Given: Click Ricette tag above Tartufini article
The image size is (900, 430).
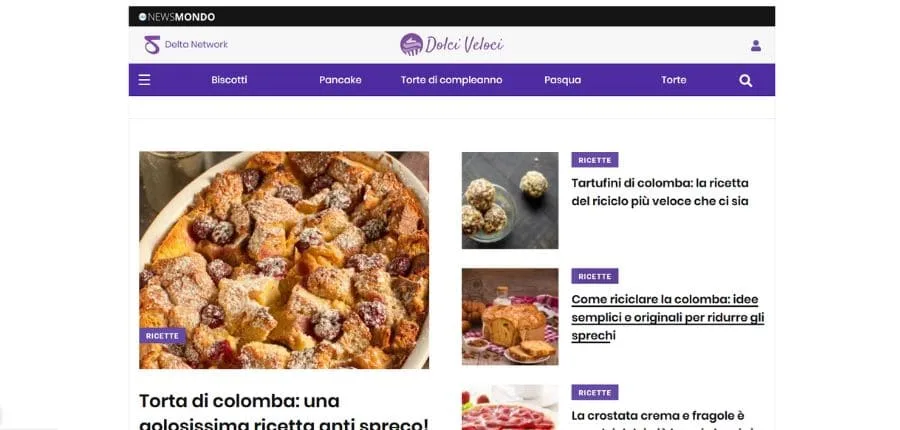Looking at the screenshot, I should click(595, 160).
